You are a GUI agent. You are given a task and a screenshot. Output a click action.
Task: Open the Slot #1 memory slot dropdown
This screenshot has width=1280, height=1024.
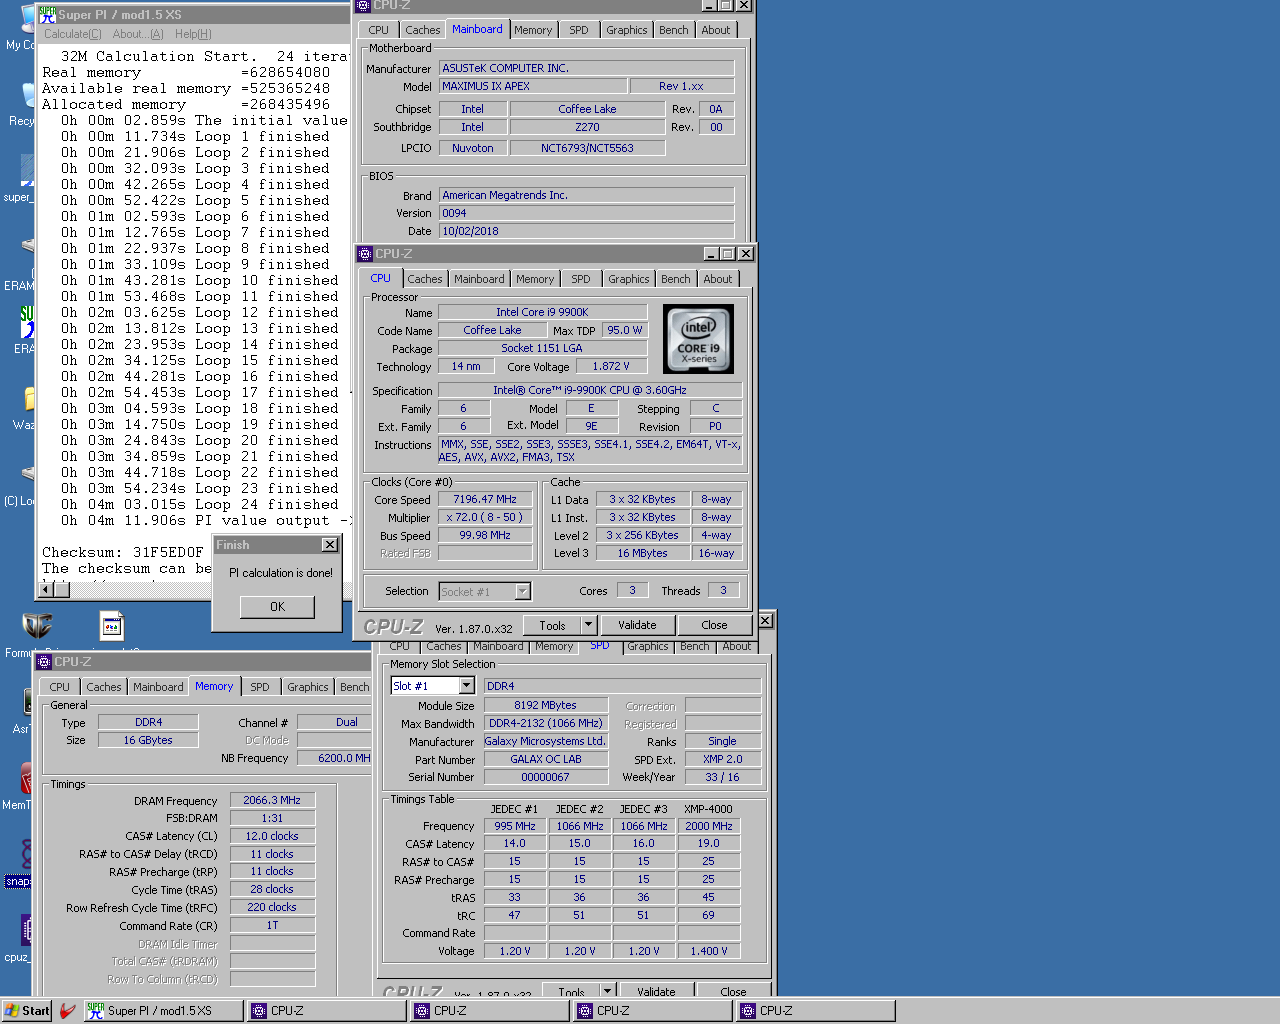point(467,686)
